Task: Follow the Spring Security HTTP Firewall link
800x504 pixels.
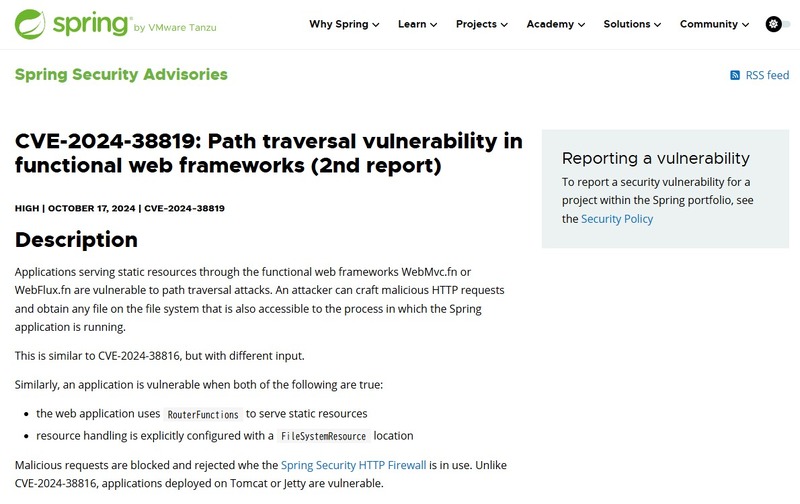Action: click(353, 465)
